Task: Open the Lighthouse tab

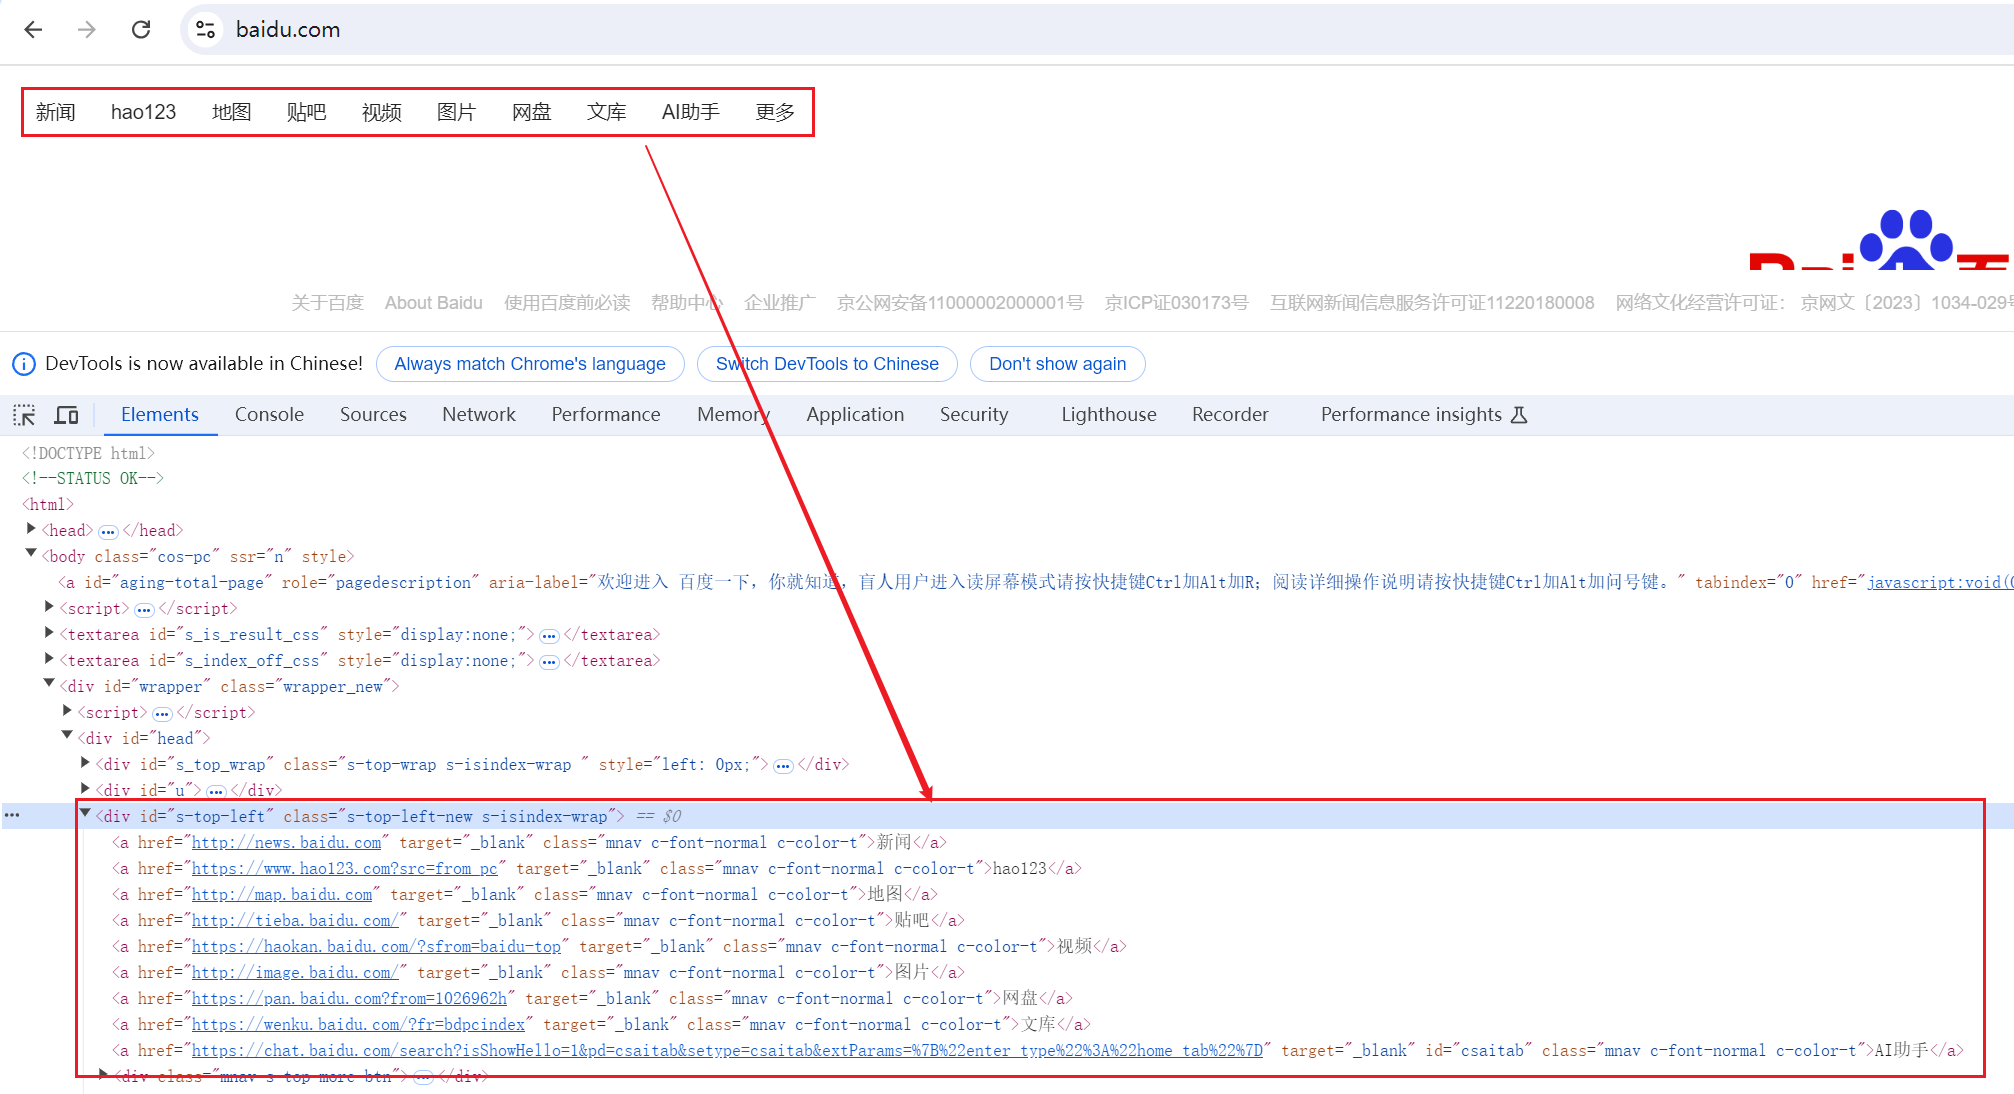Action: click(1108, 415)
